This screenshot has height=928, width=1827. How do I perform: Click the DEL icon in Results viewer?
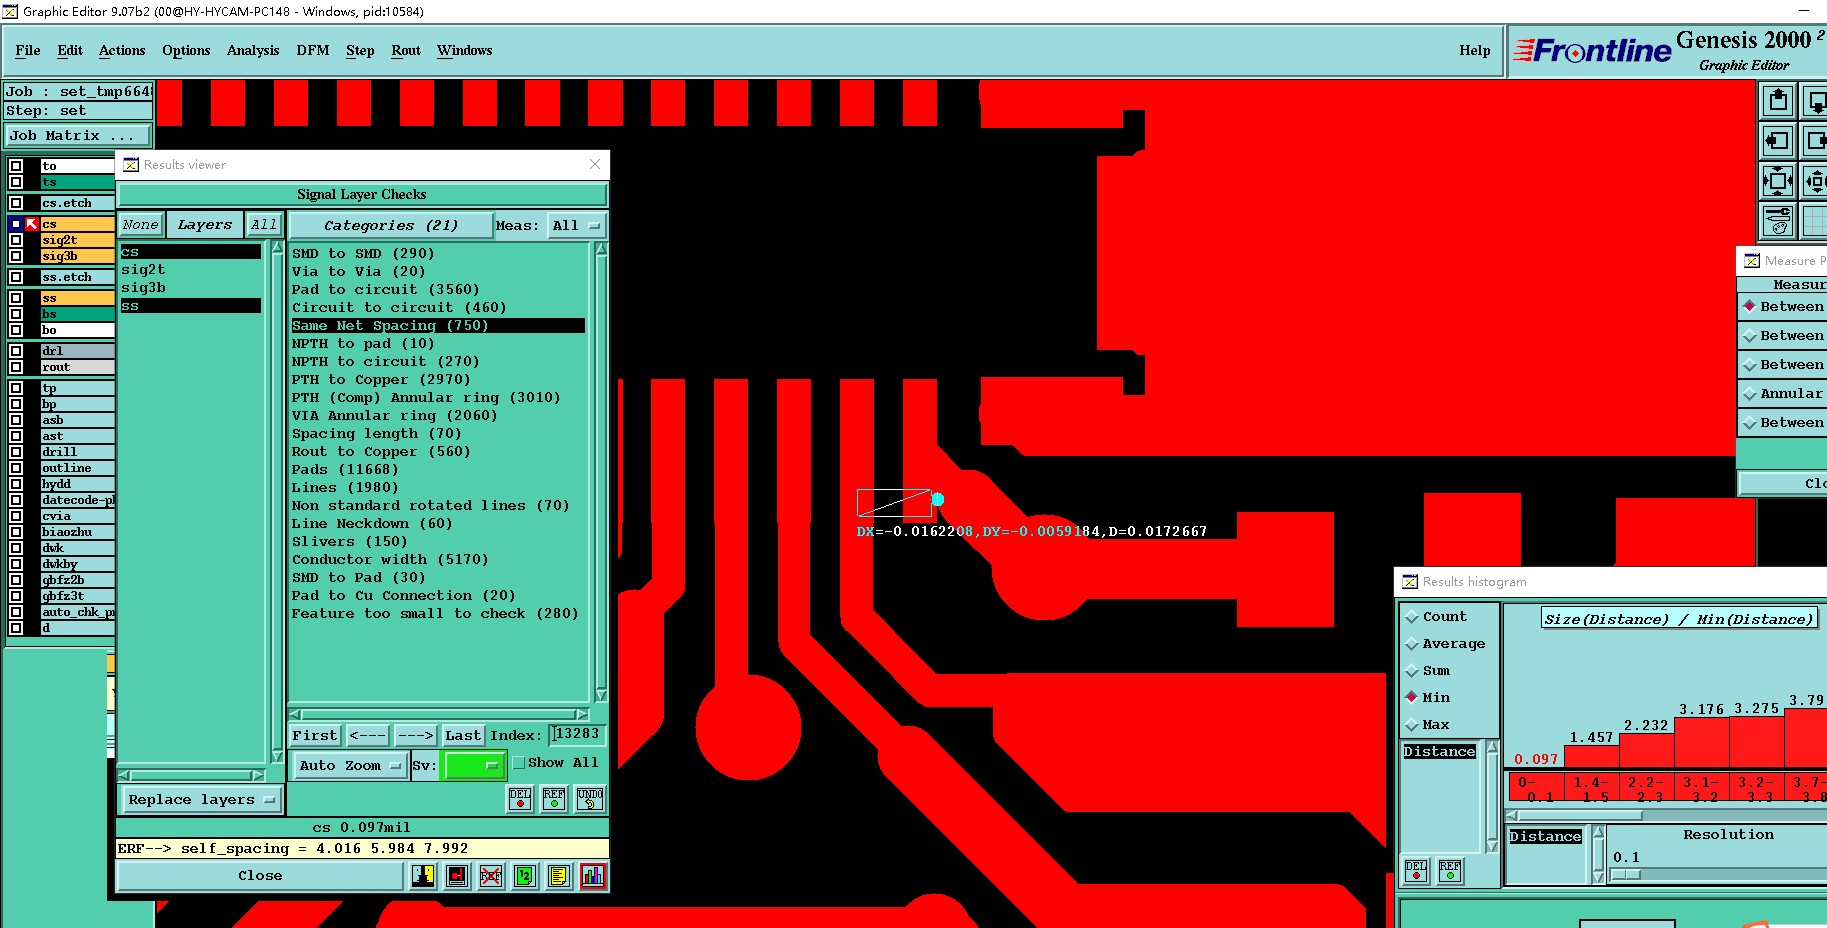coord(520,798)
